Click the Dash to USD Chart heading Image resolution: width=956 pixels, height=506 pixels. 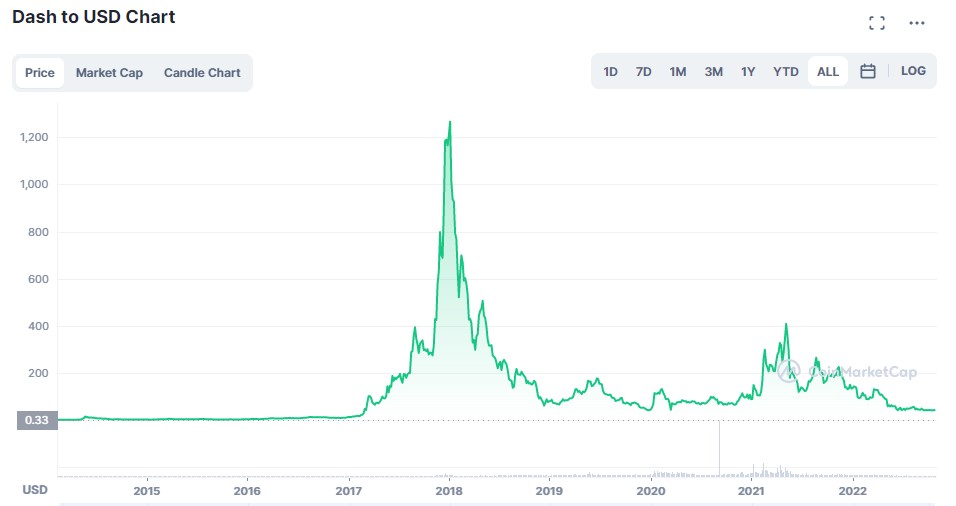[94, 16]
